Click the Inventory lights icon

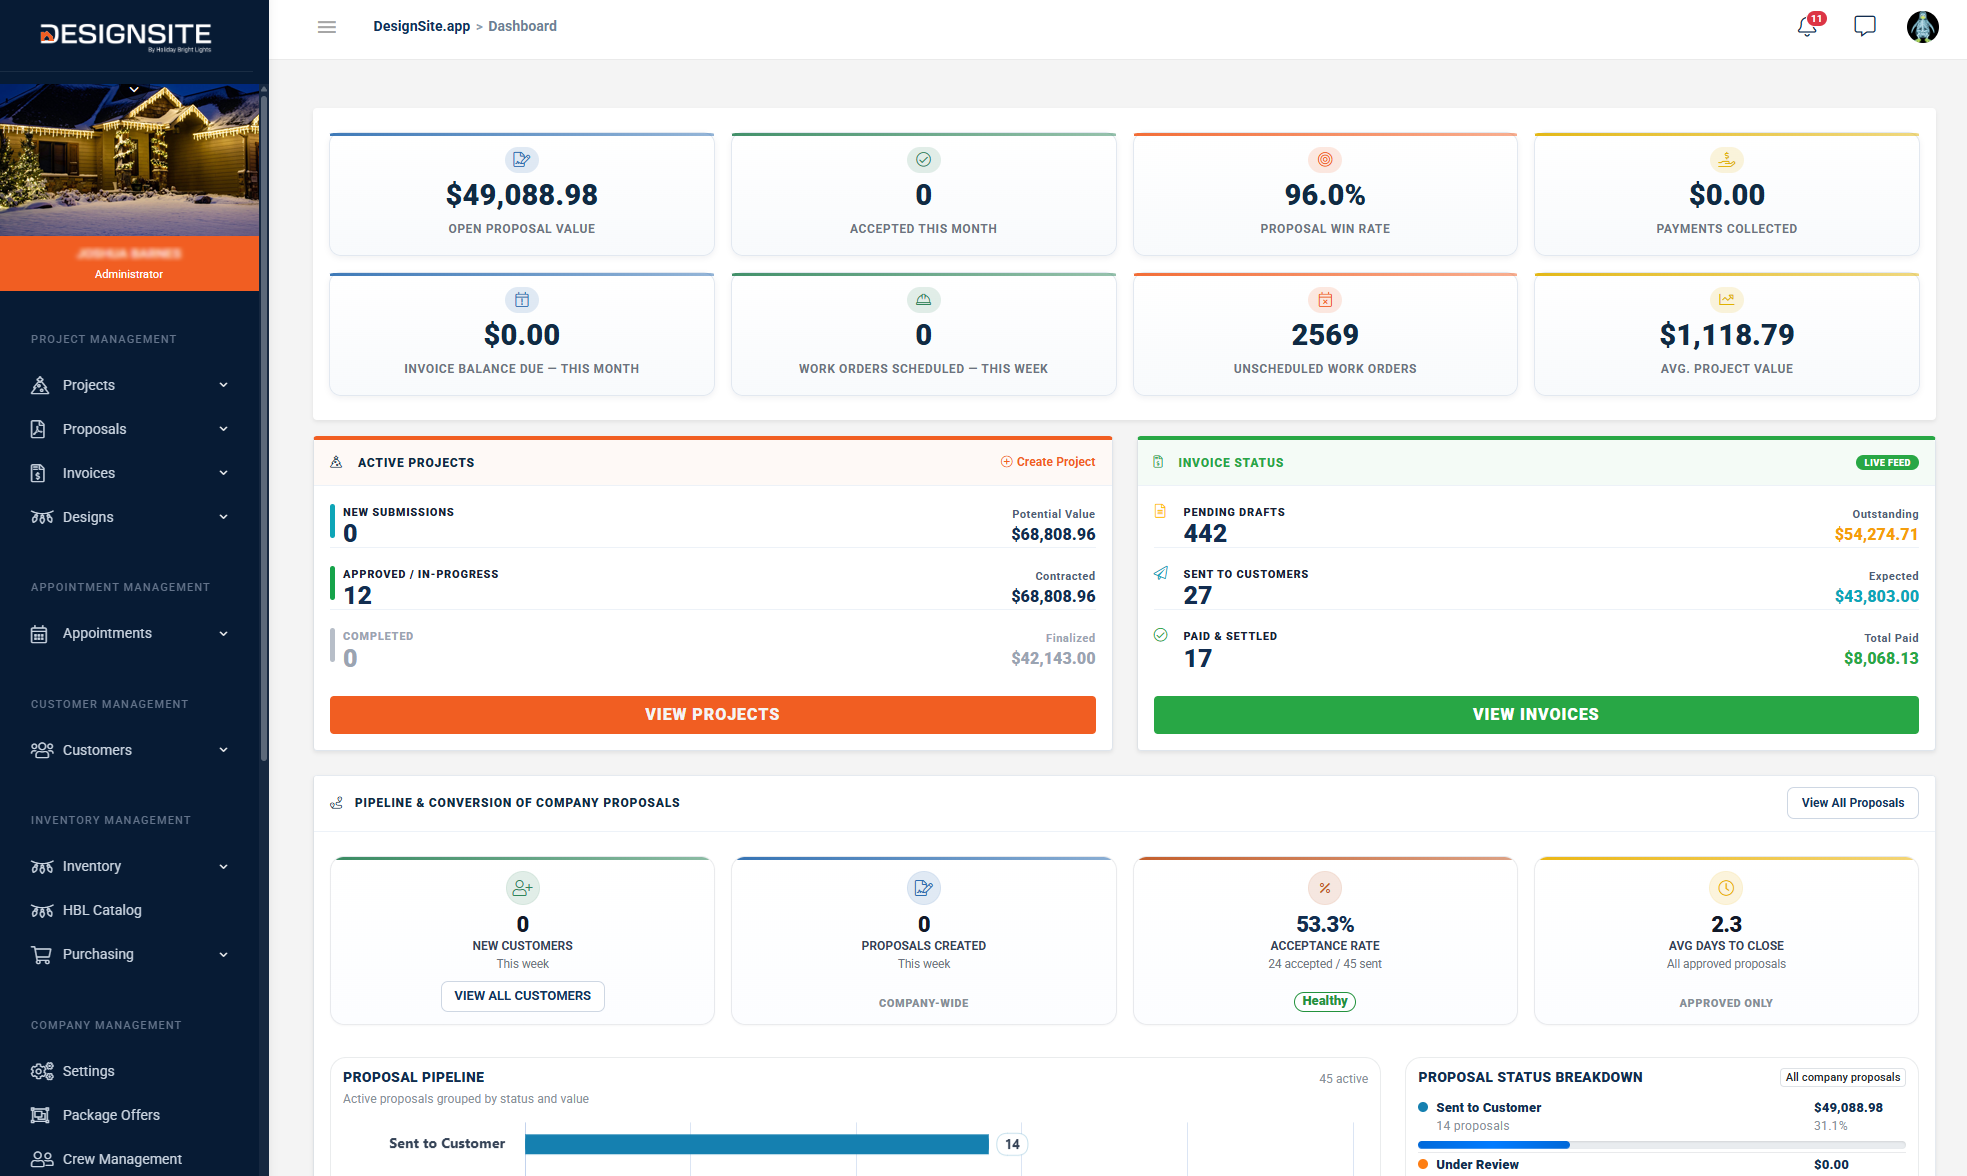[42, 866]
